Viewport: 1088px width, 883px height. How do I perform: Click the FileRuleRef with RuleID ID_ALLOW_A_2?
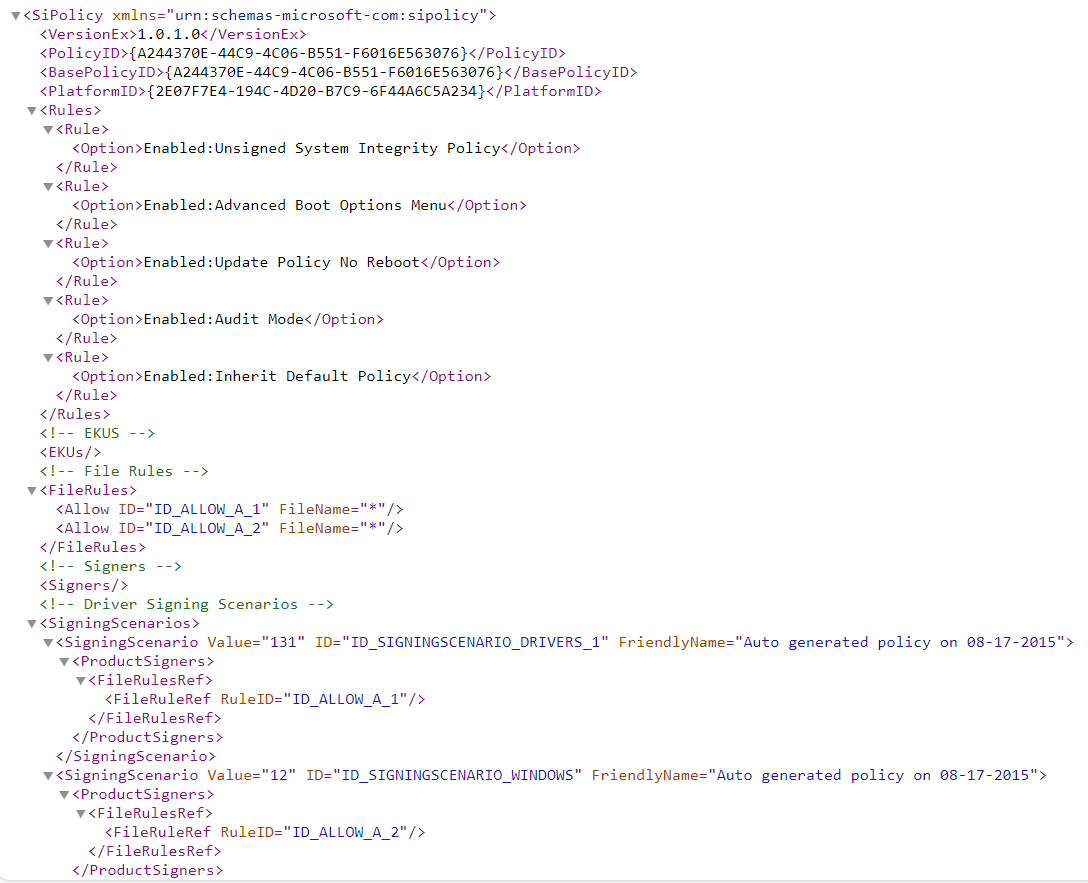[x=265, y=832]
